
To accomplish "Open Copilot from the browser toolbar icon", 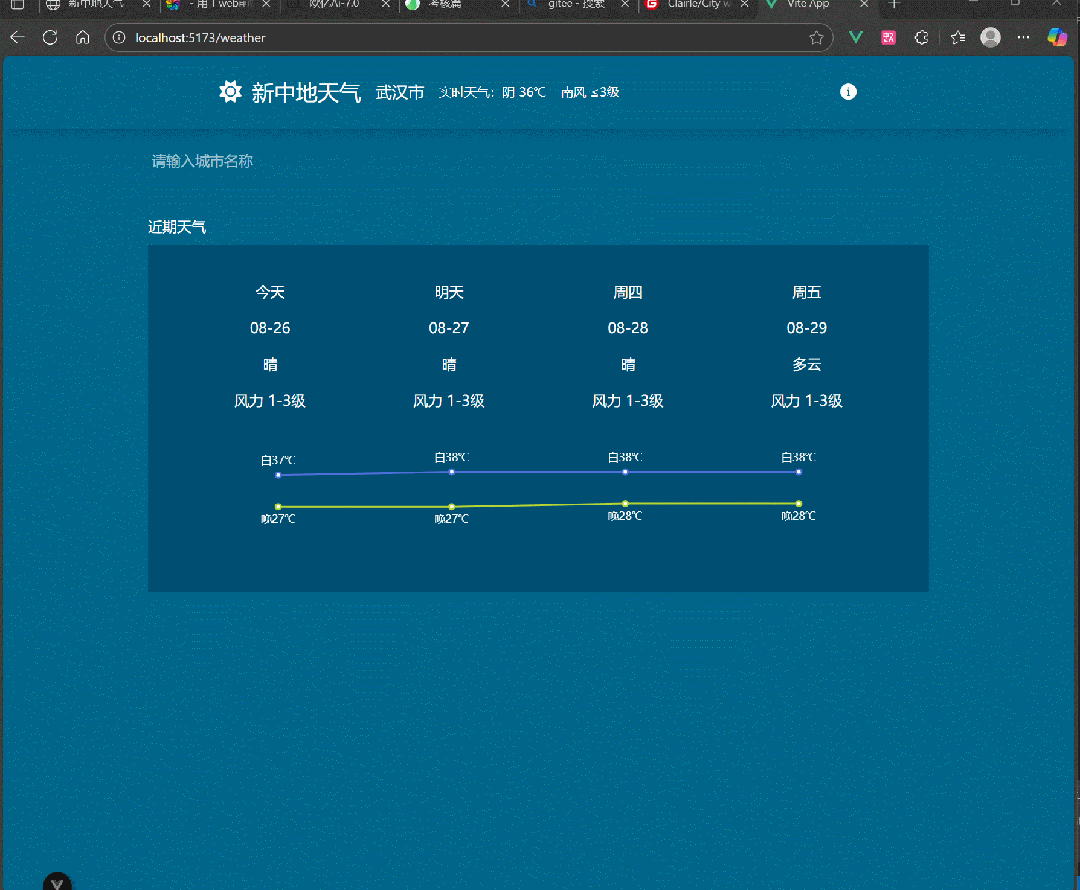I will tap(1057, 37).
